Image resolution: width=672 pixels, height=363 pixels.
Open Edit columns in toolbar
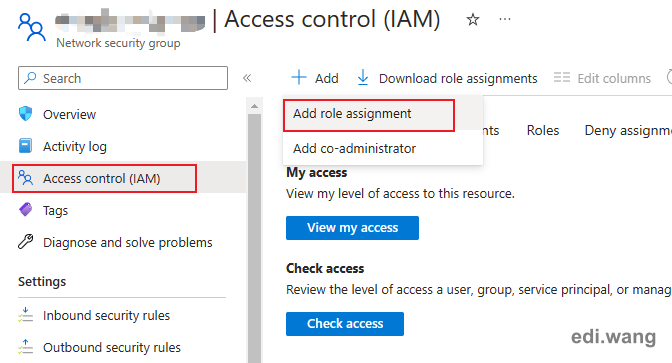pos(602,78)
